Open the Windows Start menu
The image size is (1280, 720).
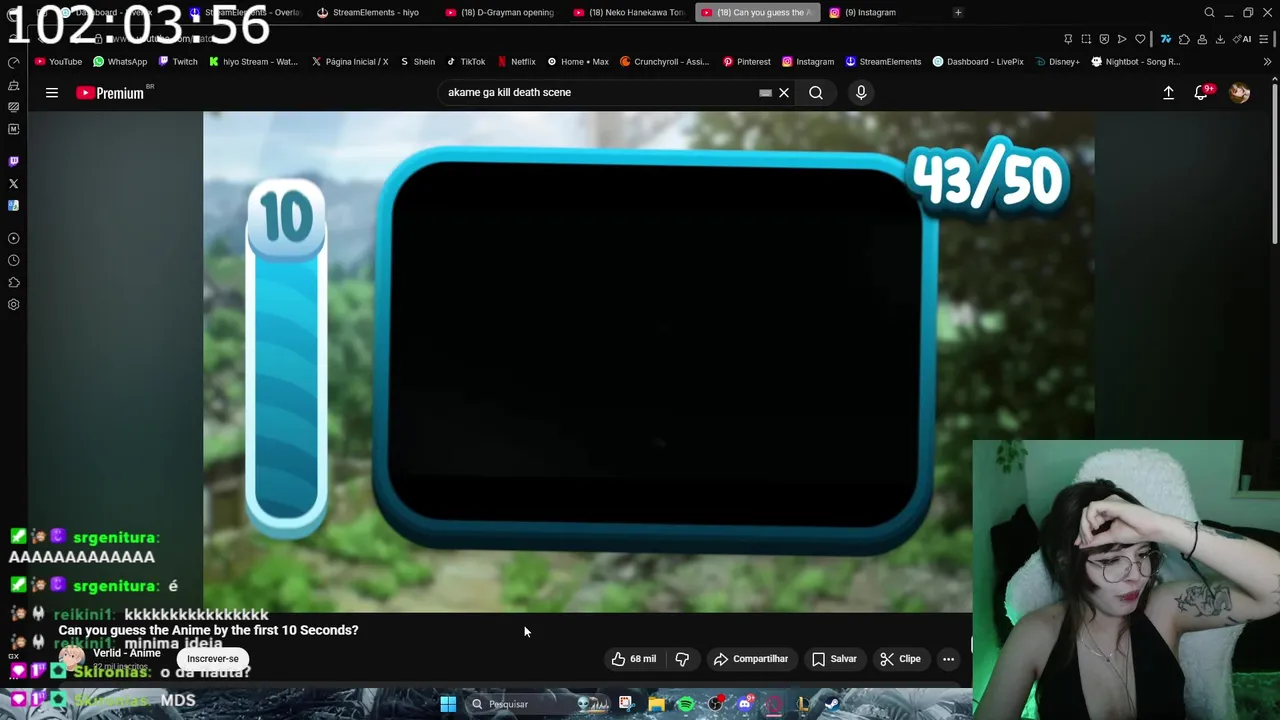(448, 704)
